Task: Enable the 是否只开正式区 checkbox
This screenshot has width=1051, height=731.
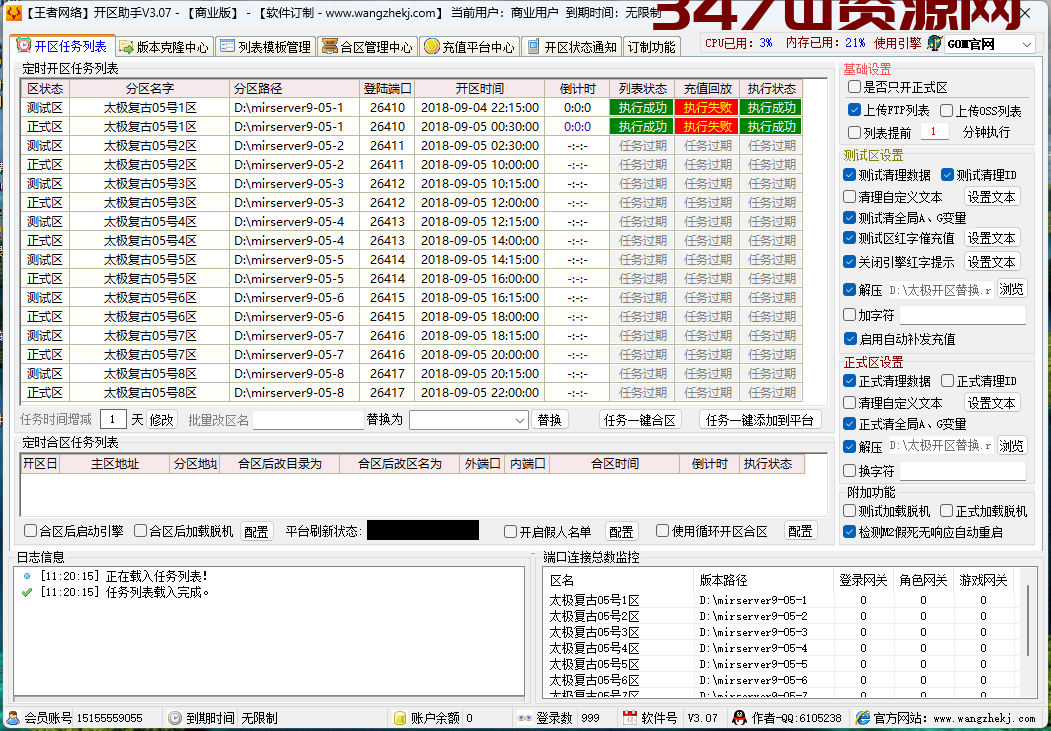Action: point(854,87)
